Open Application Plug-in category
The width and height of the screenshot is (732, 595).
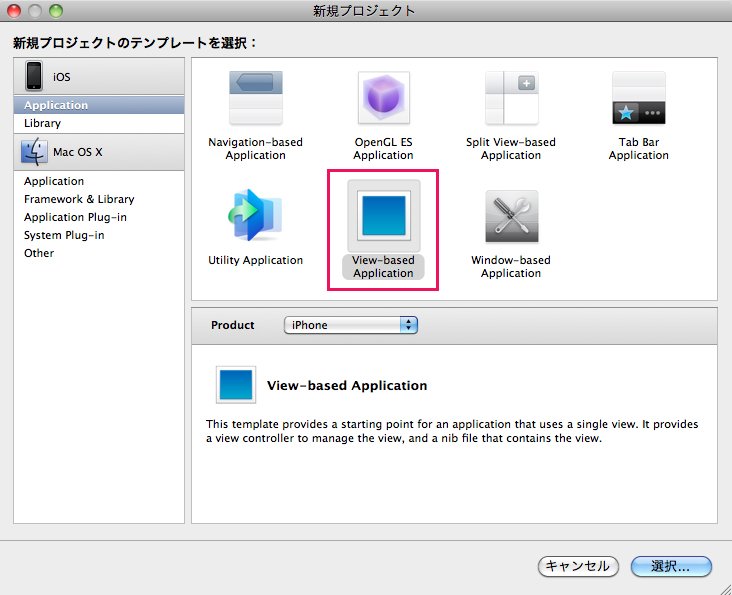99,217
